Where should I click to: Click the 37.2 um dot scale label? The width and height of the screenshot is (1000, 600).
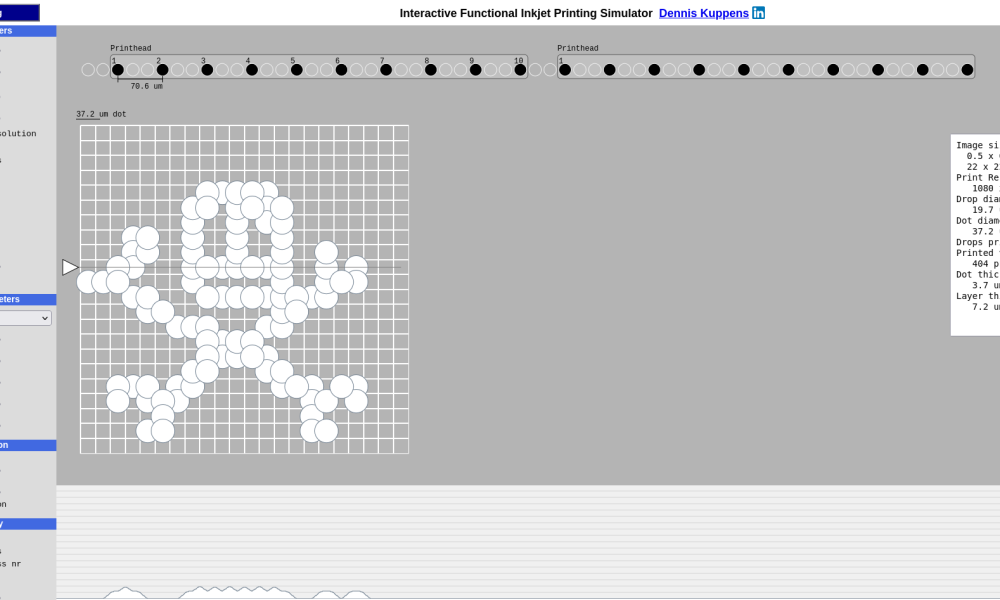[101, 114]
